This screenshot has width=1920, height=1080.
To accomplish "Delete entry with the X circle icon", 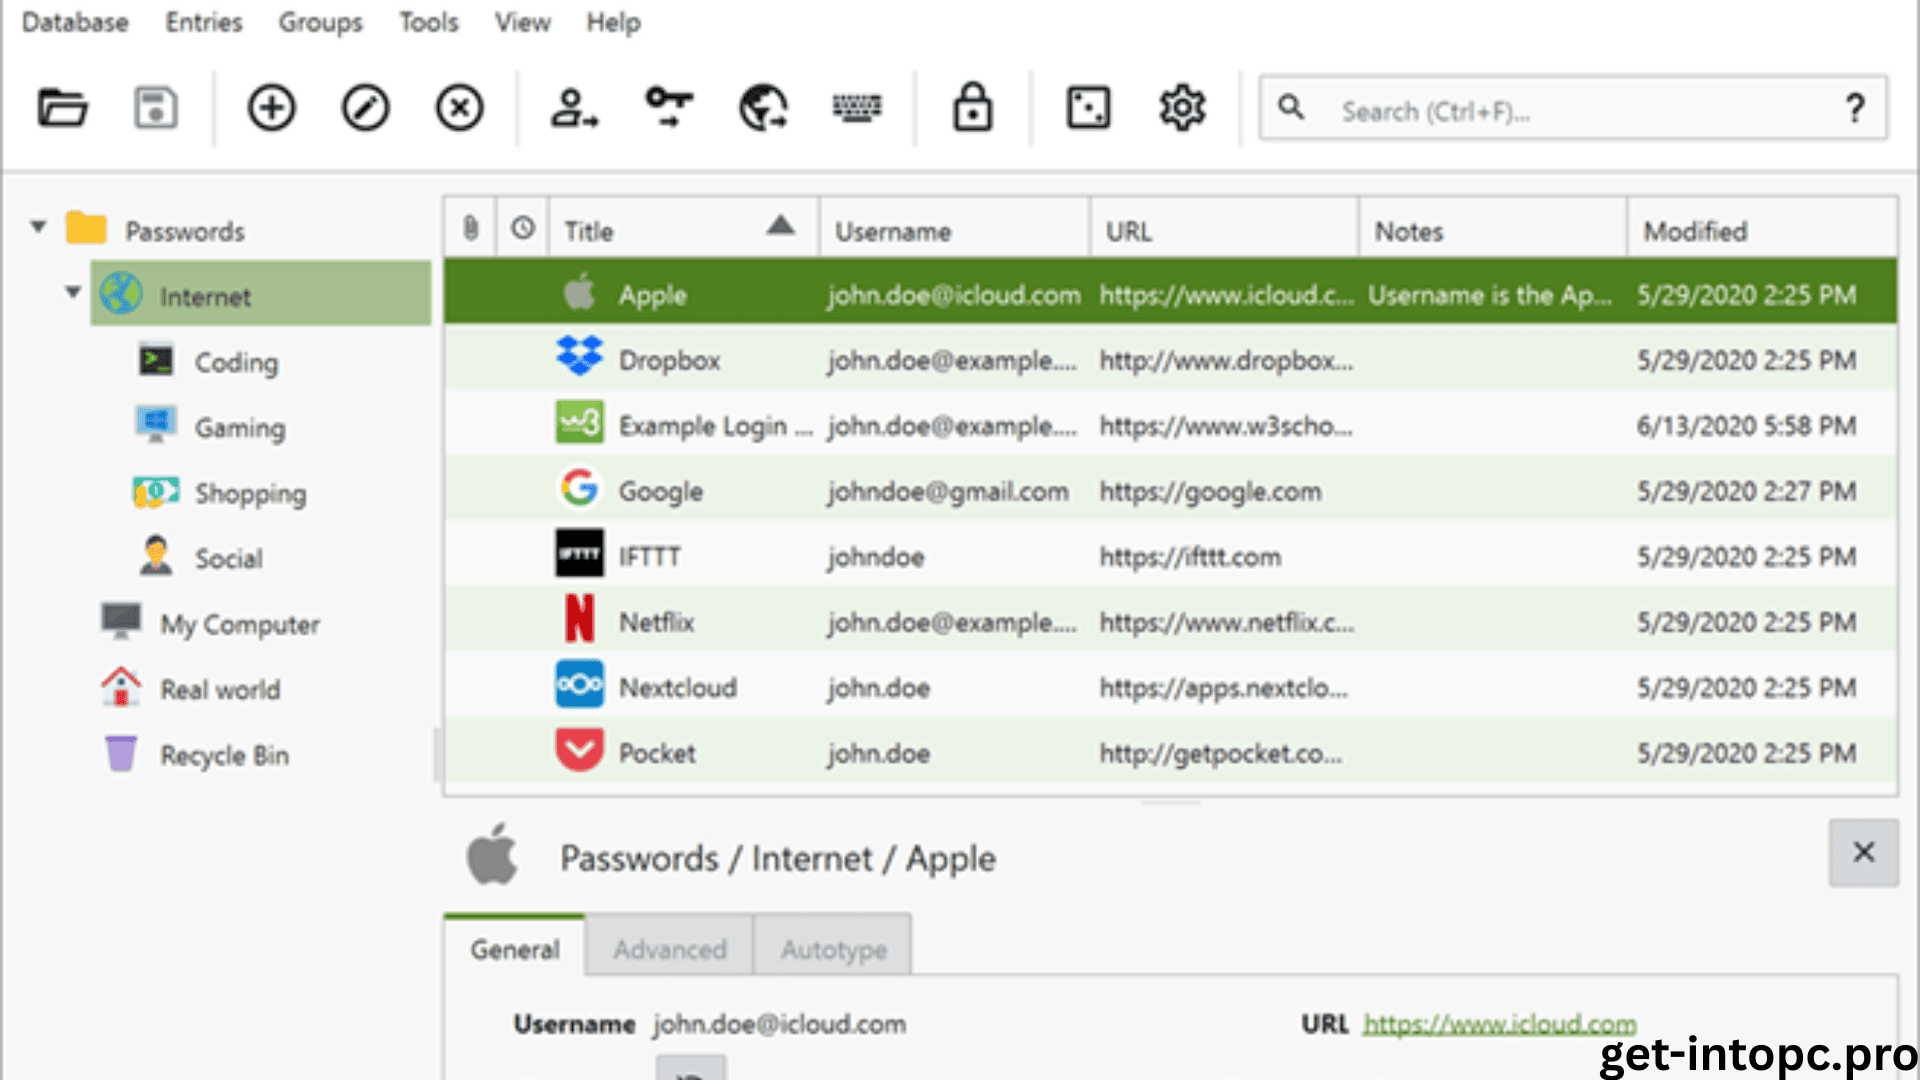I will click(x=459, y=108).
